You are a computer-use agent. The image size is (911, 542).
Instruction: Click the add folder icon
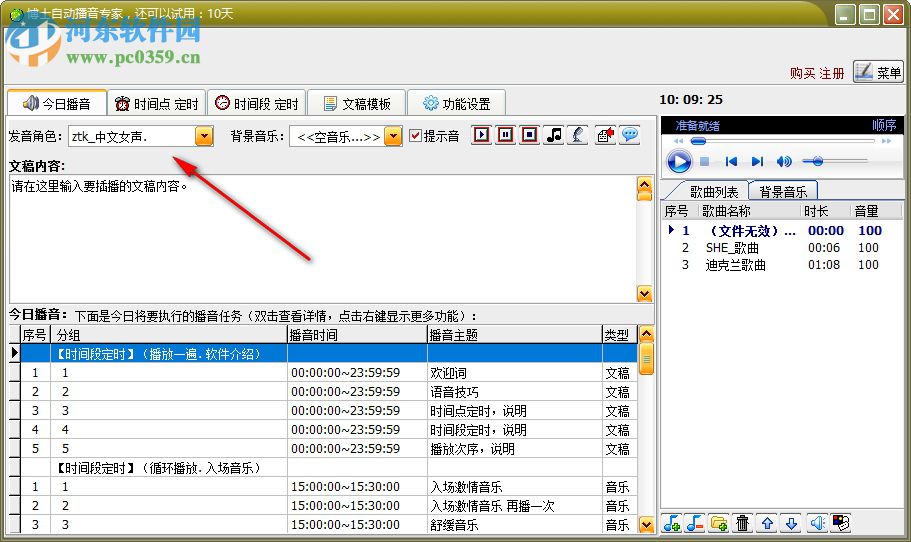click(719, 523)
